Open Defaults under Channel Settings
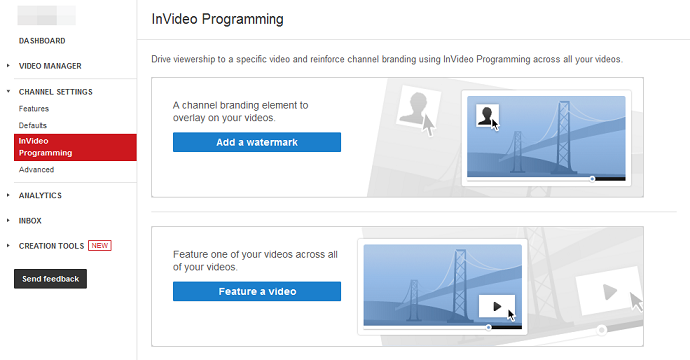 (33, 125)
